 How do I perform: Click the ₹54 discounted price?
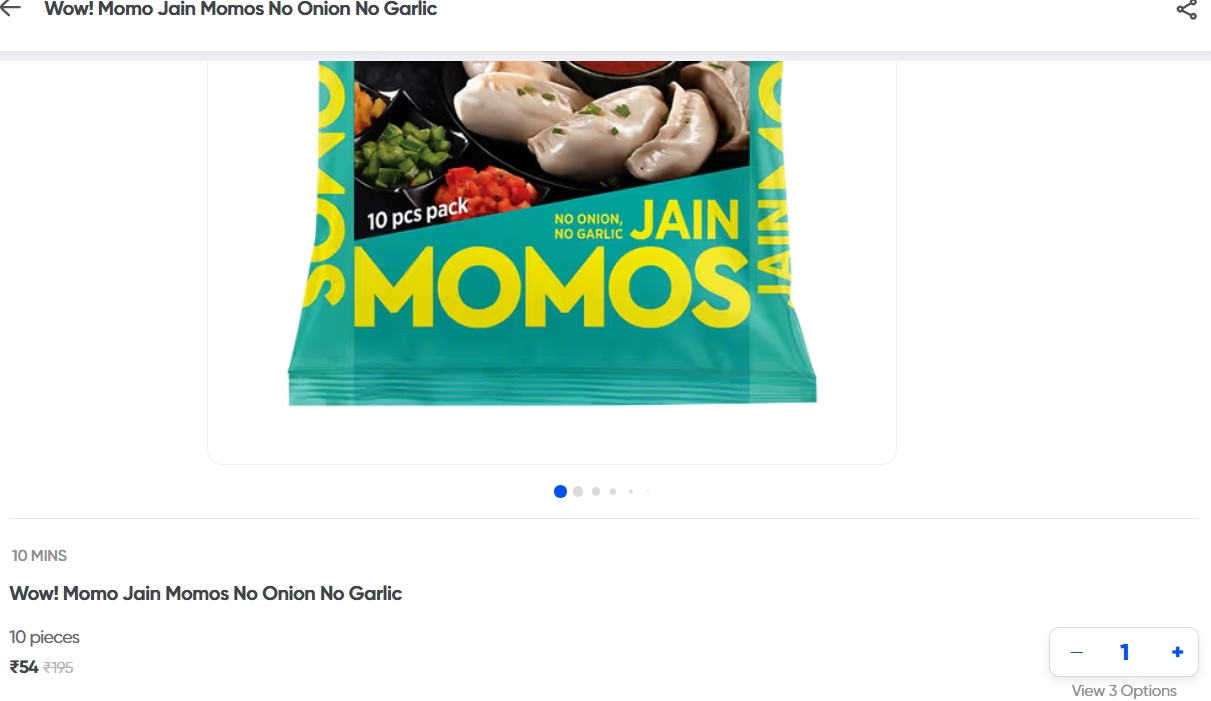coord(24,667)
